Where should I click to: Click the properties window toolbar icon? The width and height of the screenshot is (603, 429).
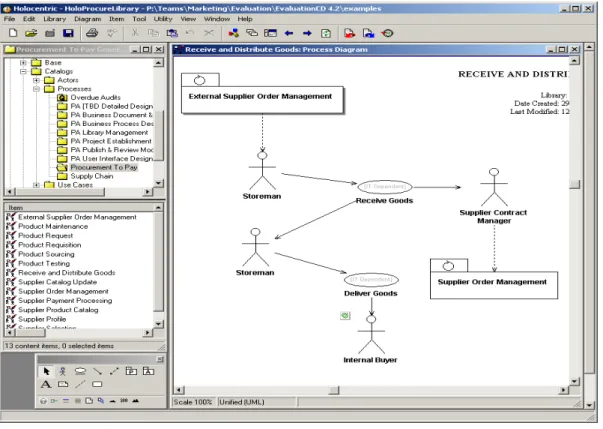(x=270, y=33)
